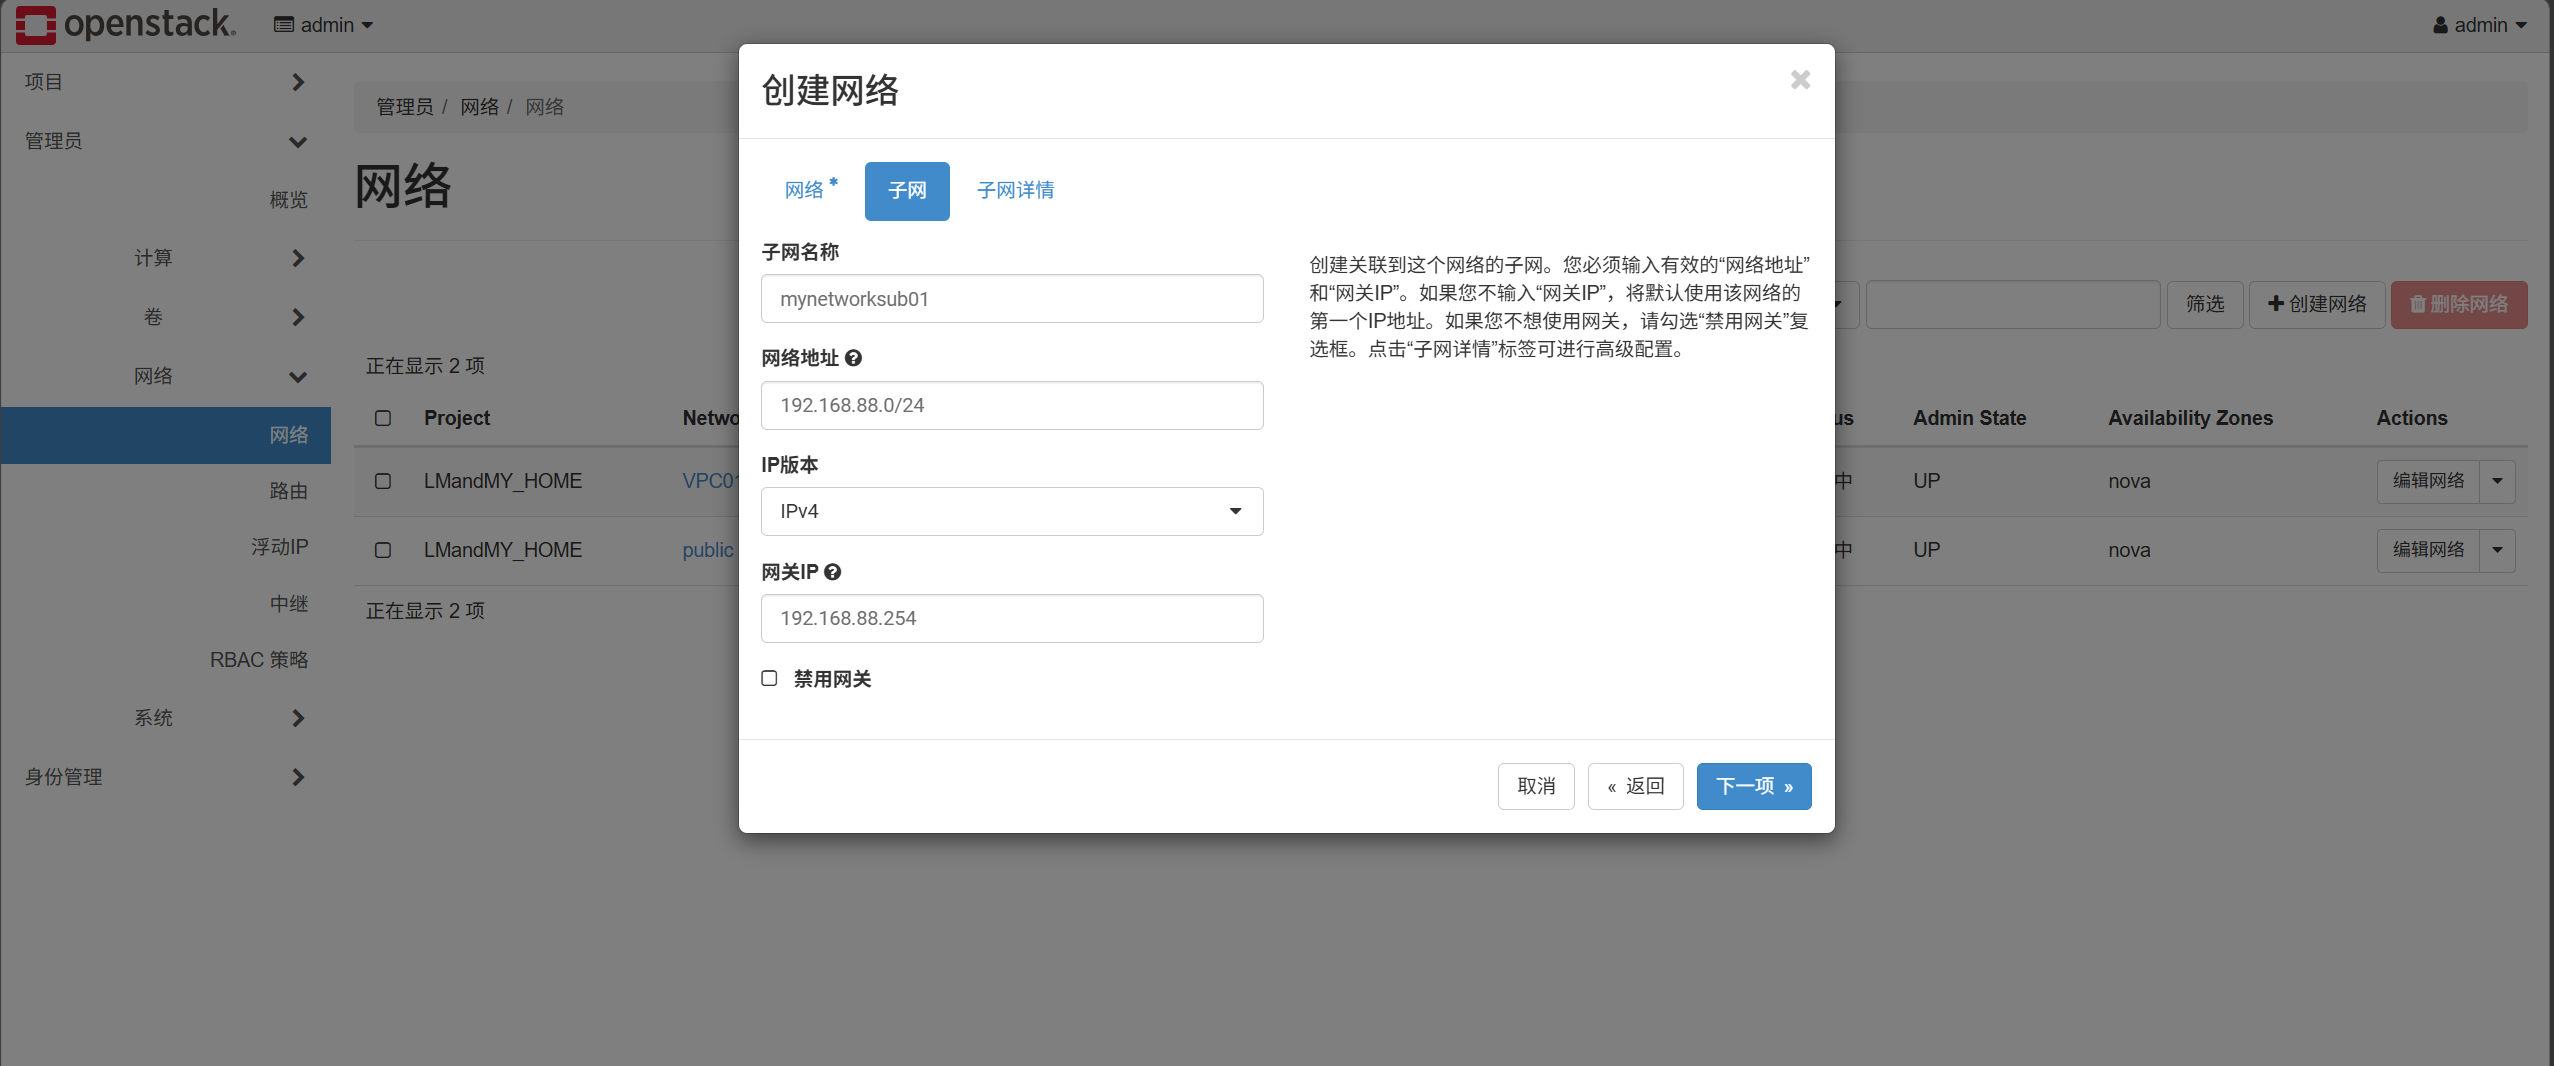Collapse the 网络 sidebar group
Screen dimensions: 2554x1066
point(165,376)
